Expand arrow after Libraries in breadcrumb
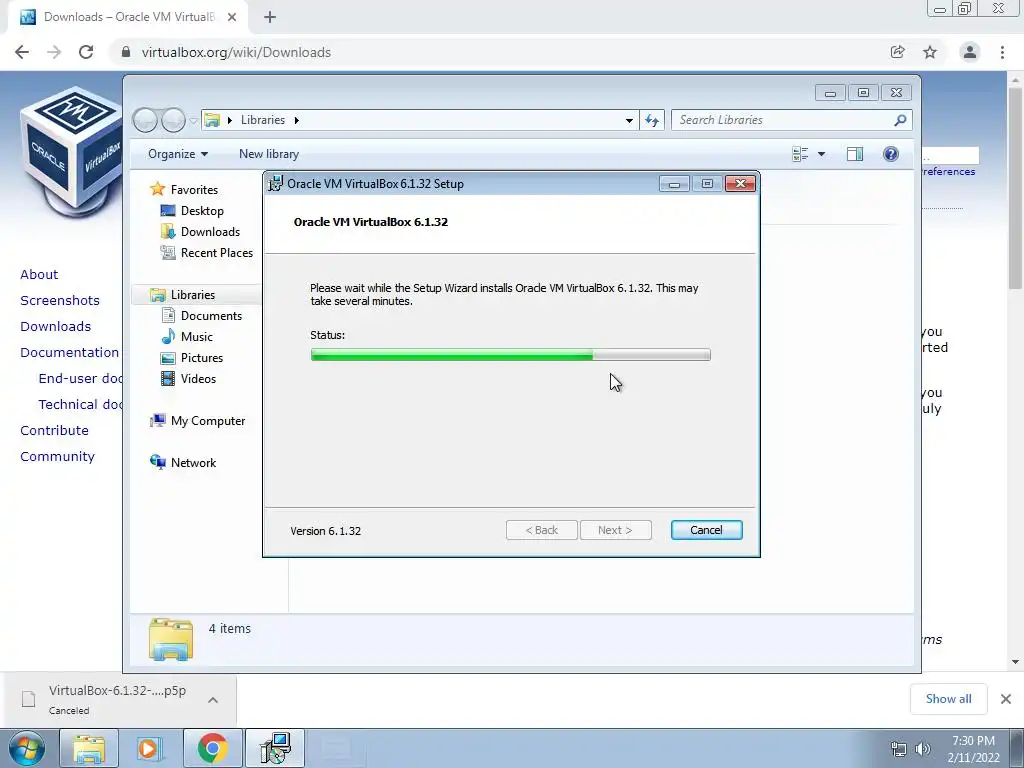The height and width of the screenshot is (768, 1024). pyautogui.click(x=296, y=120)
